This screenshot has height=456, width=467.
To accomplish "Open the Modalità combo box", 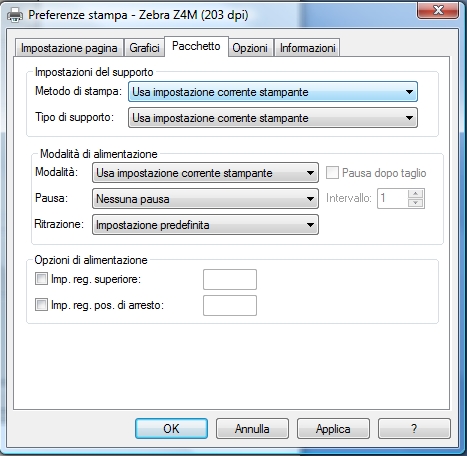I will (x=205, y=173).
